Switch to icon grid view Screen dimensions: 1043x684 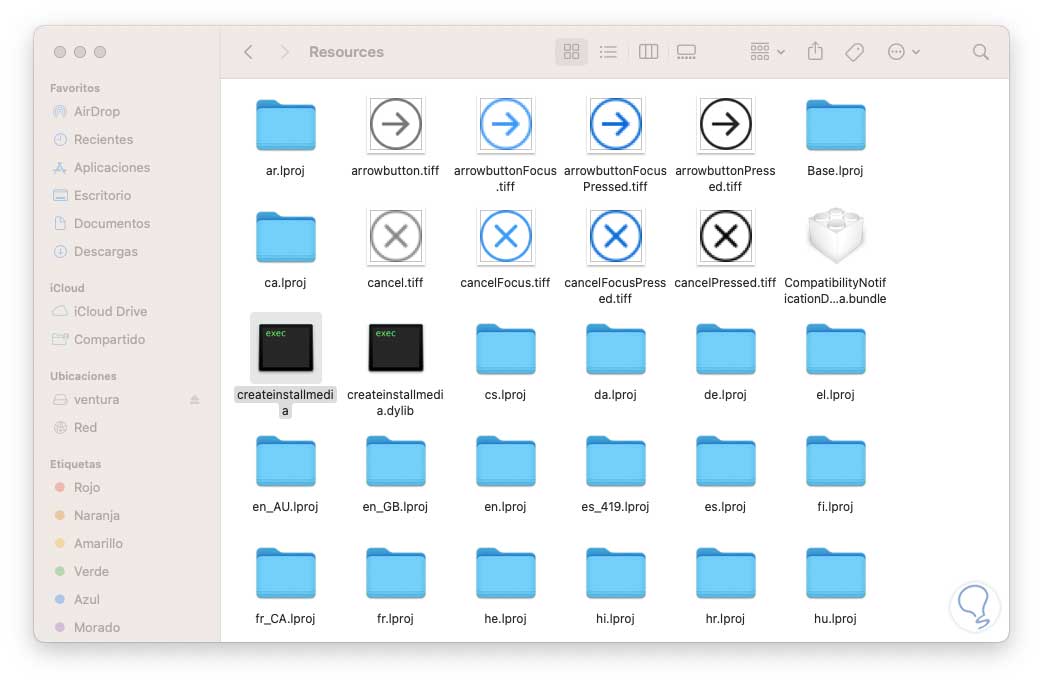[571, 52]
